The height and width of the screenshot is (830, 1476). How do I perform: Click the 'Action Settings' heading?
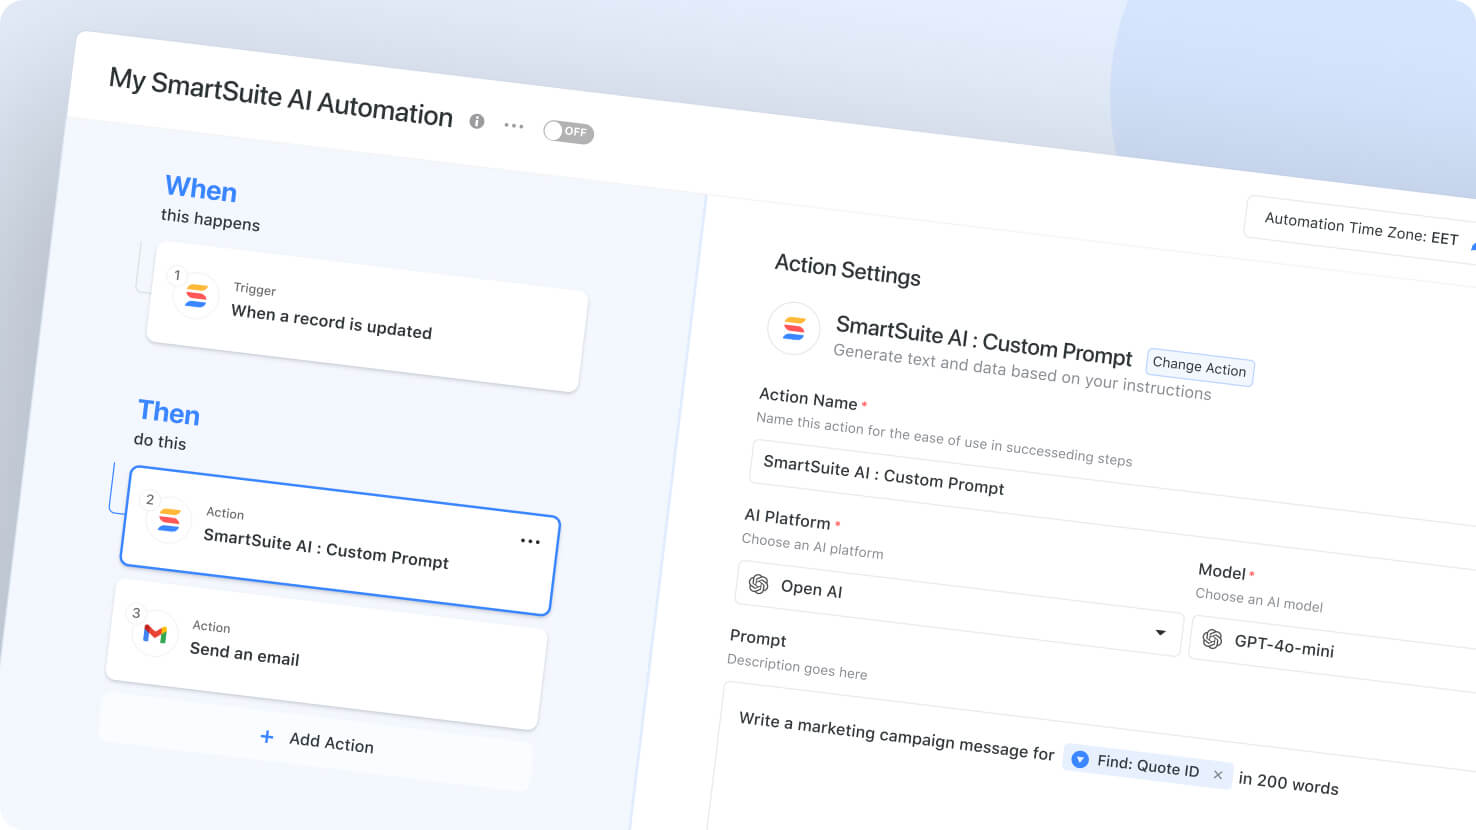pyautogui.click(x=848, y=270)
